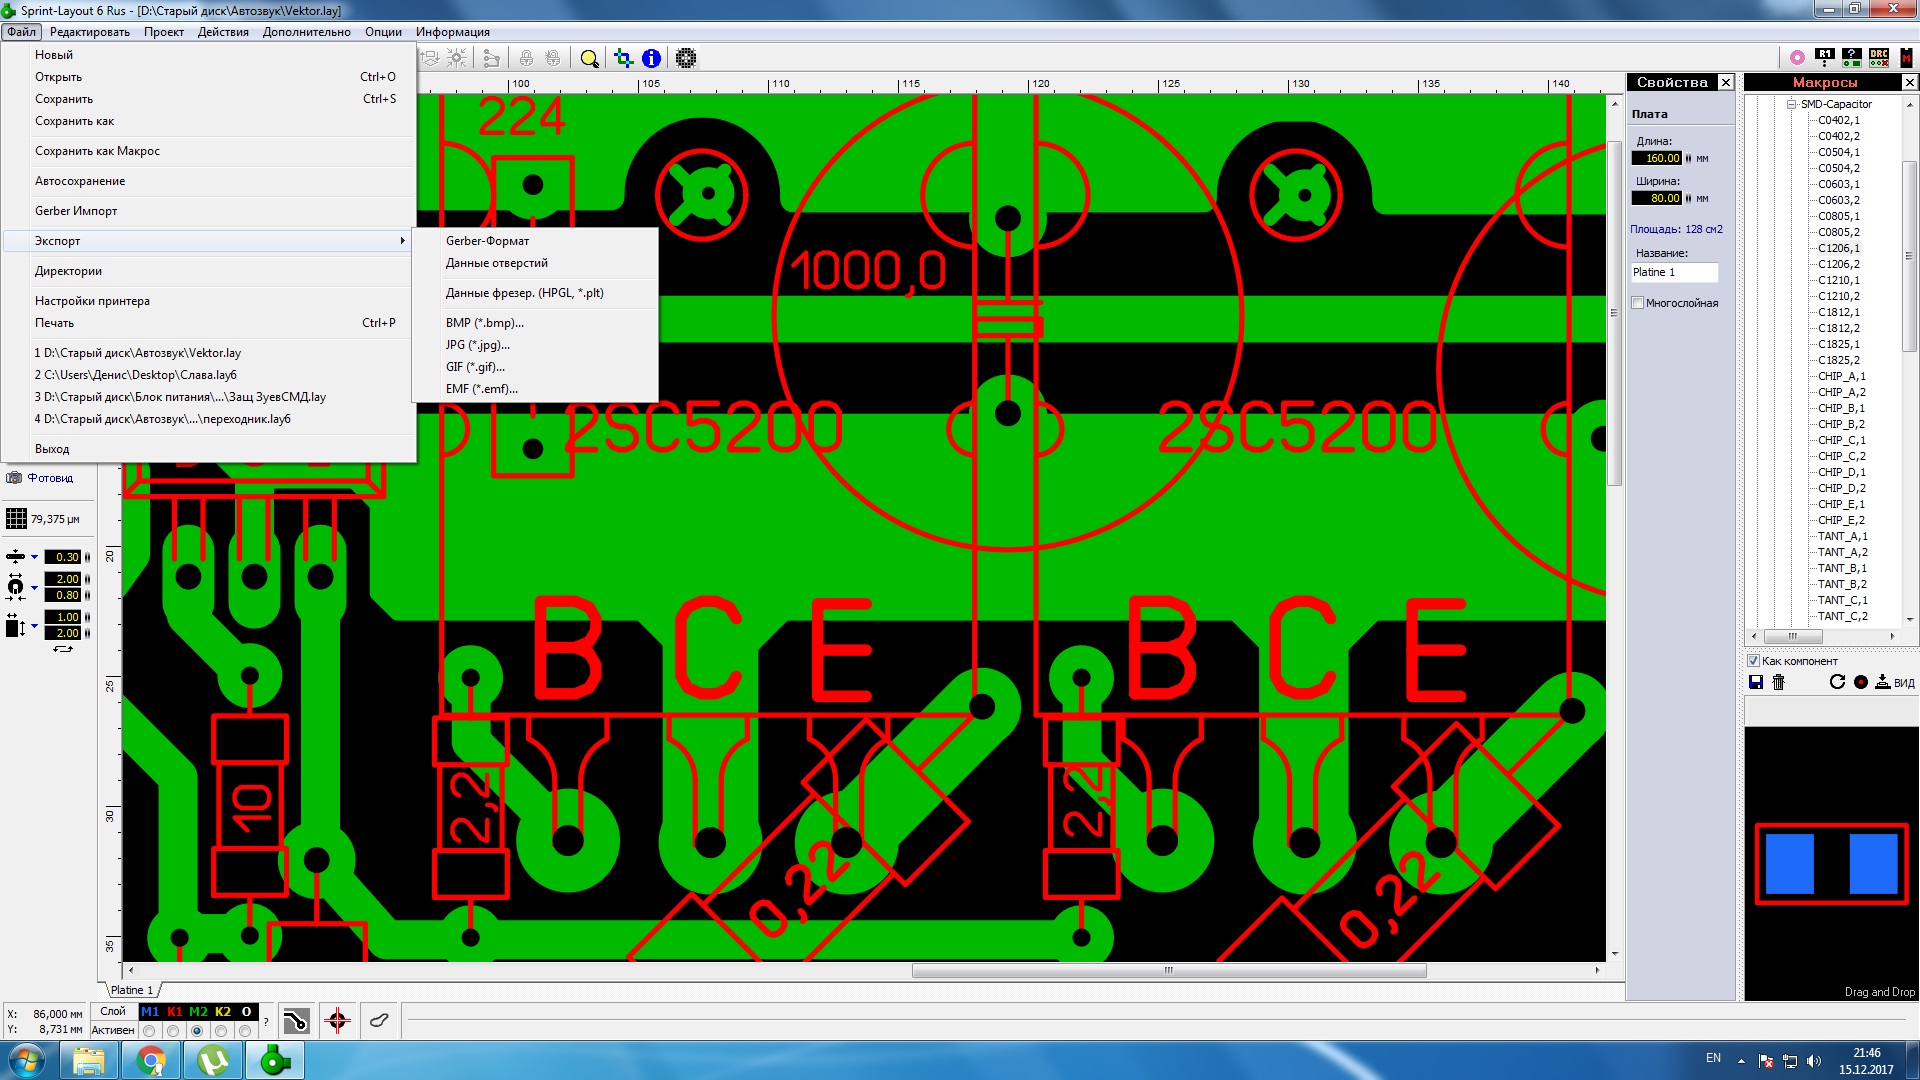1920x1080 pixels.
Task: Activate layer M2 radio button
Action: coord(197,1031)
